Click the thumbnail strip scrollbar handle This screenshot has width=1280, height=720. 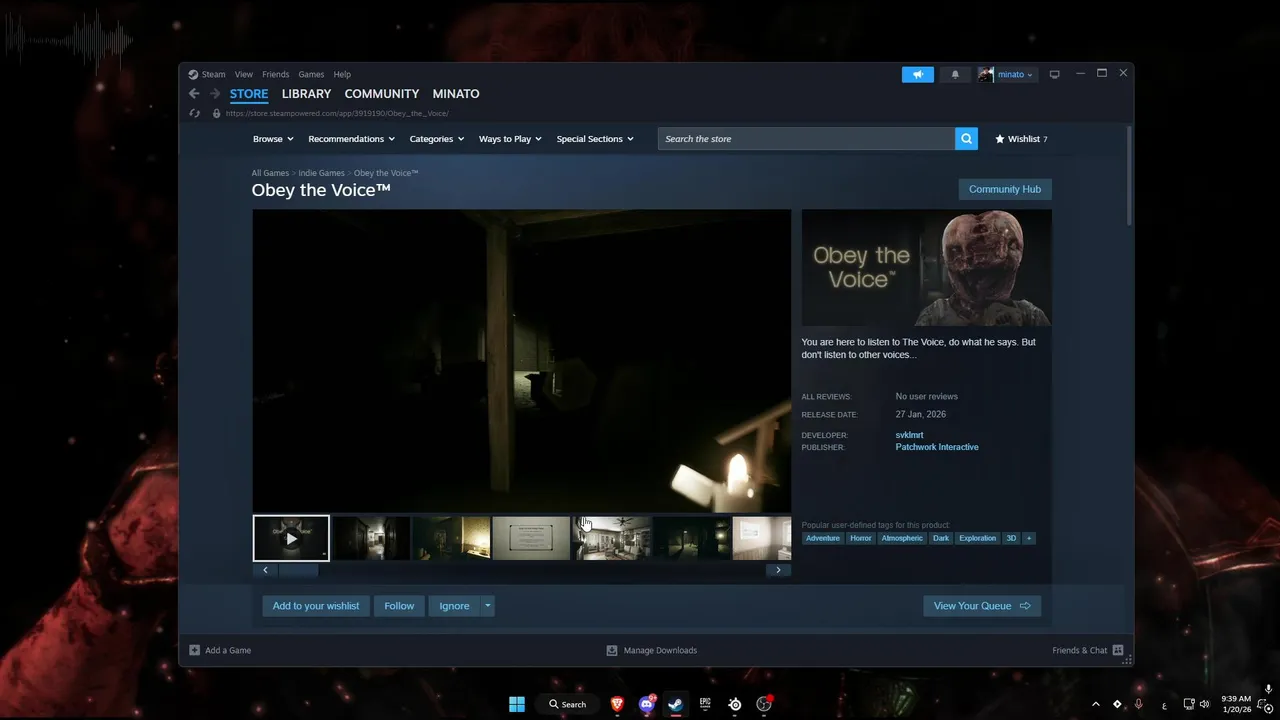(x=298, y=570)
